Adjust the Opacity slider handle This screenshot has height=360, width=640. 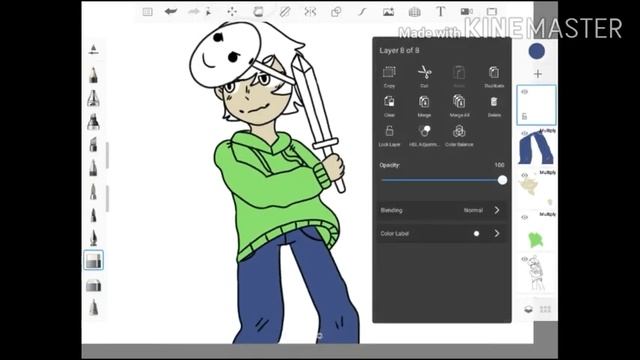(502, 180)
